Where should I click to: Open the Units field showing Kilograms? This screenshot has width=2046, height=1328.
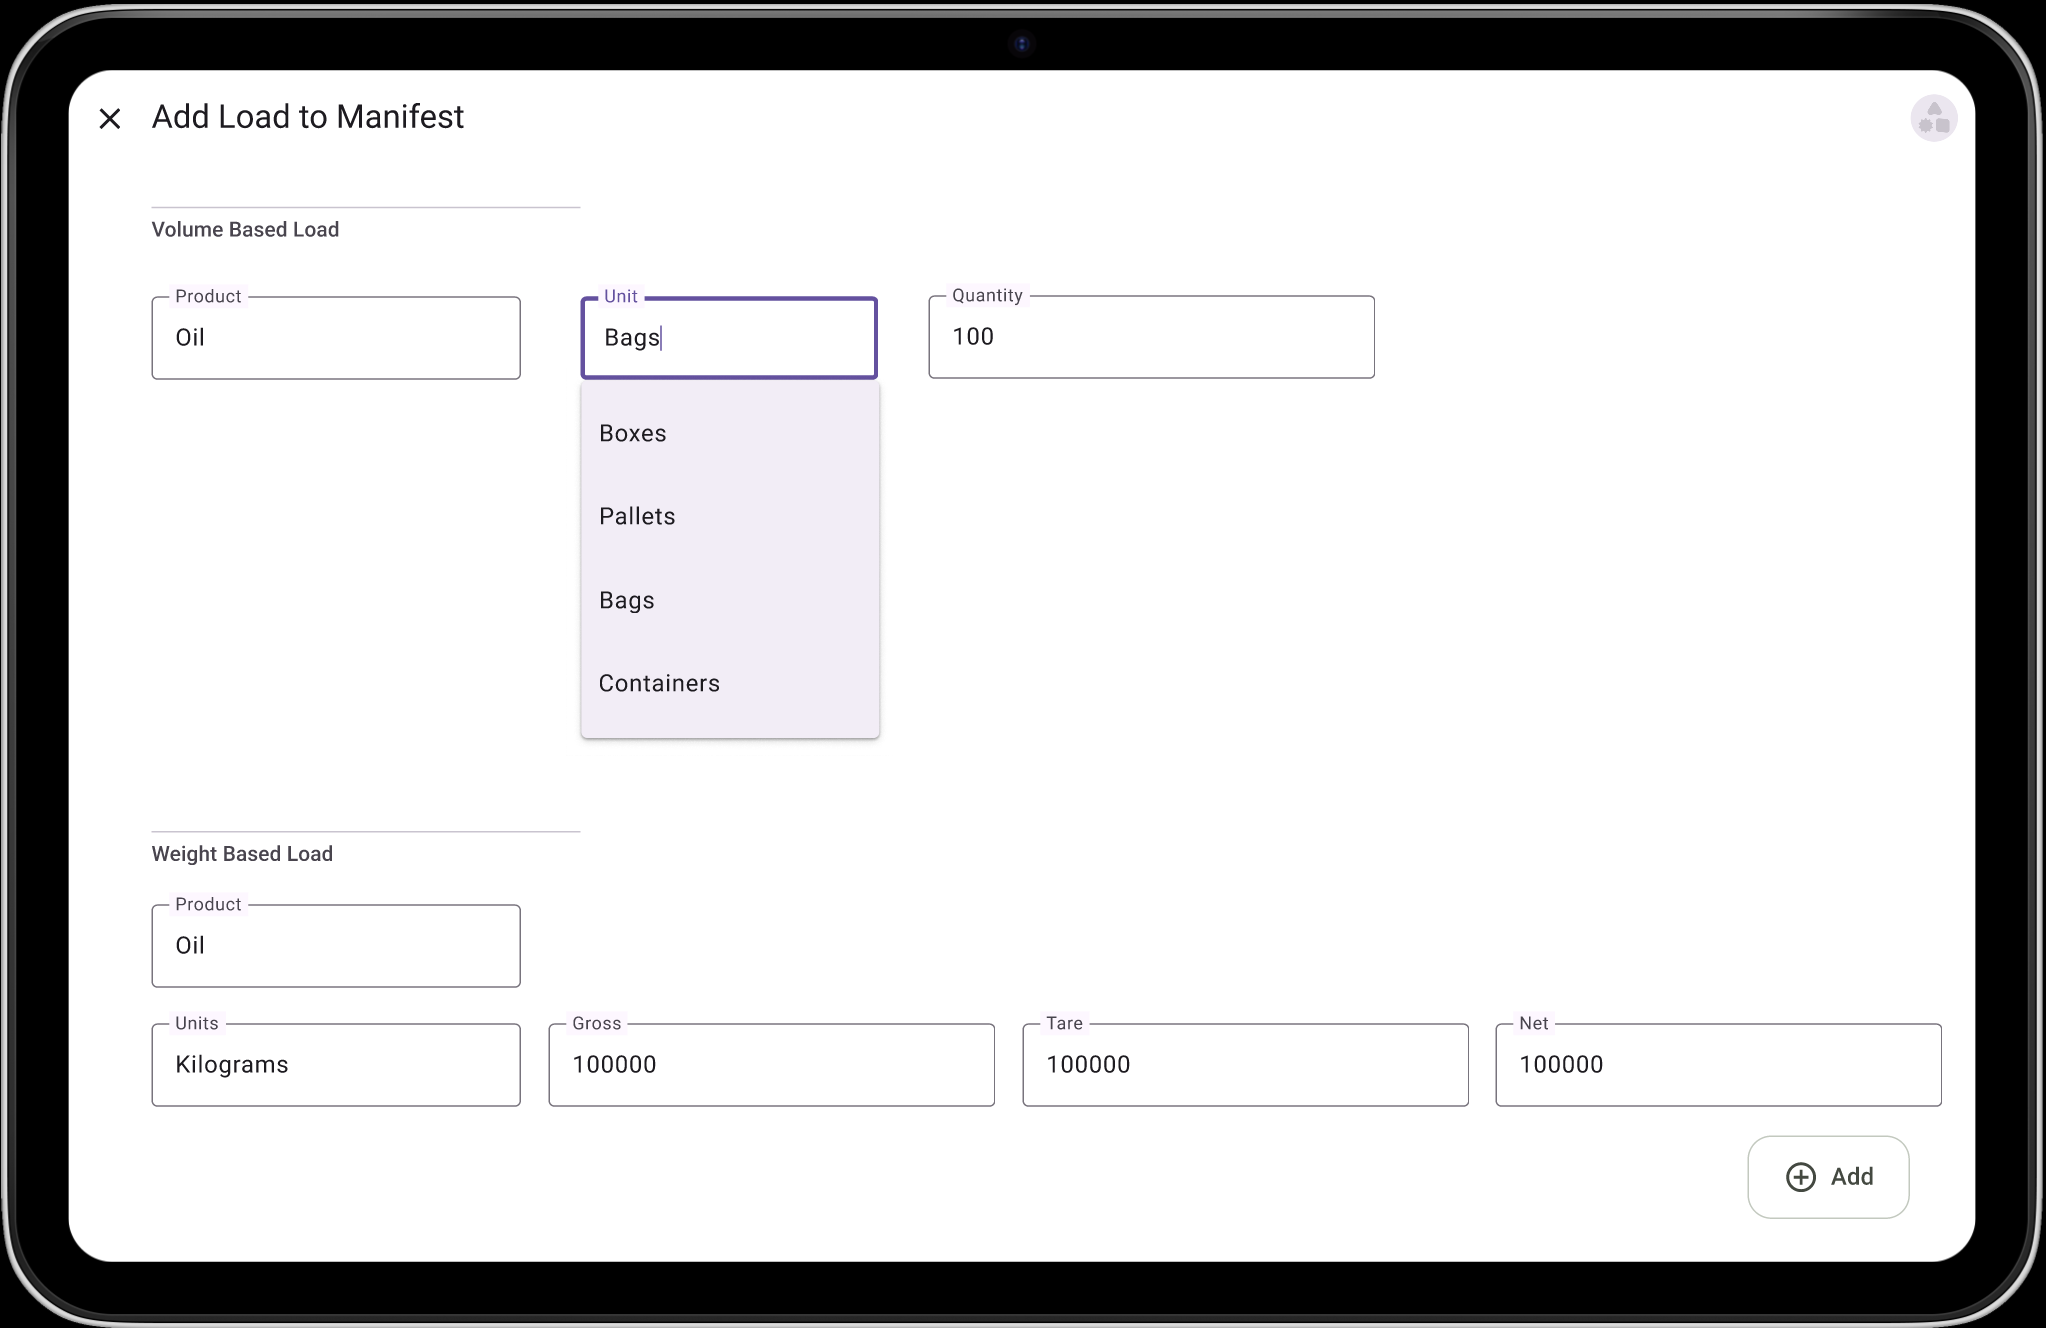click(x=335, y=1065)
